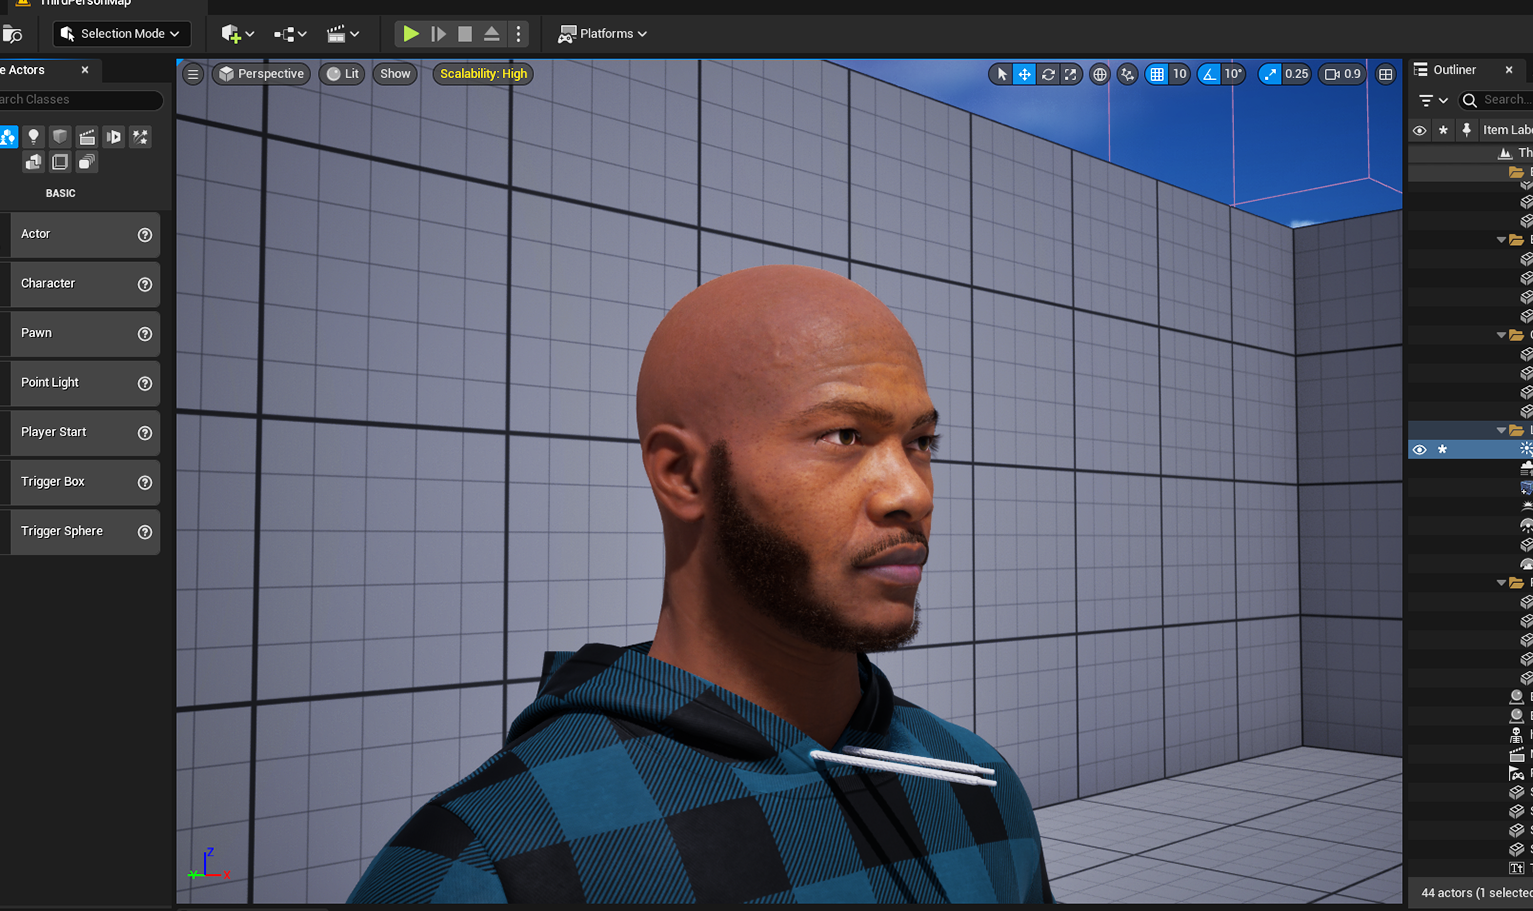Open the viewport hamburger options menu
The height and width of the screenshot is (911, 1533).
point(193,74)
